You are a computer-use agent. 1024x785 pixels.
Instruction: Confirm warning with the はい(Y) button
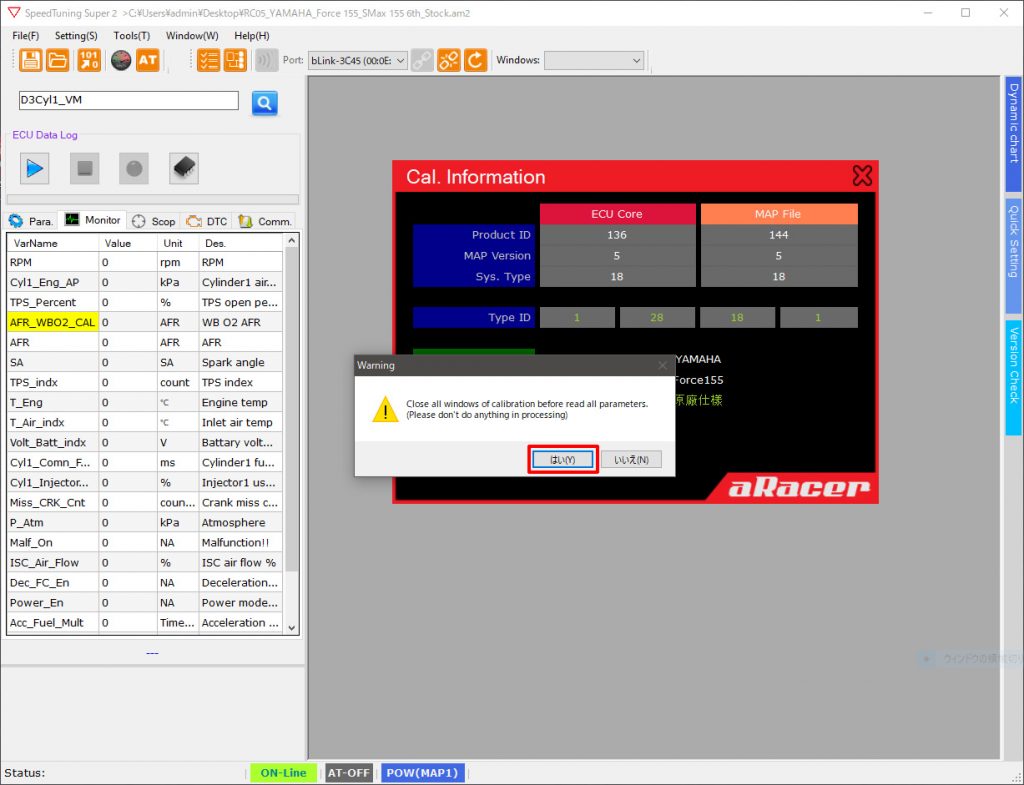[x=562, y=460]
